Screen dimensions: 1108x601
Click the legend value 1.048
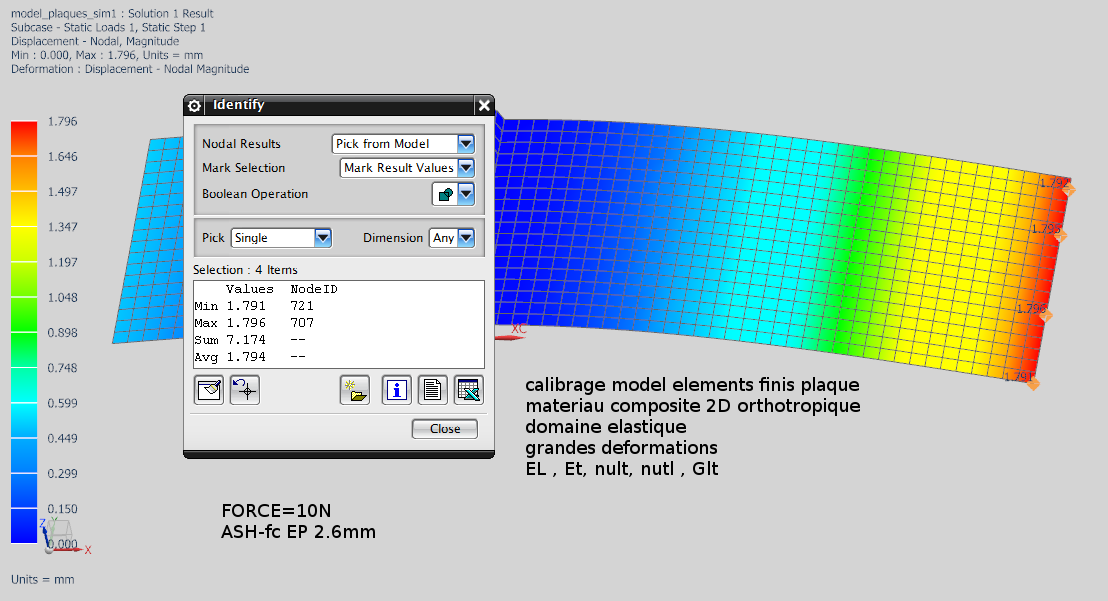pos(62,297)
